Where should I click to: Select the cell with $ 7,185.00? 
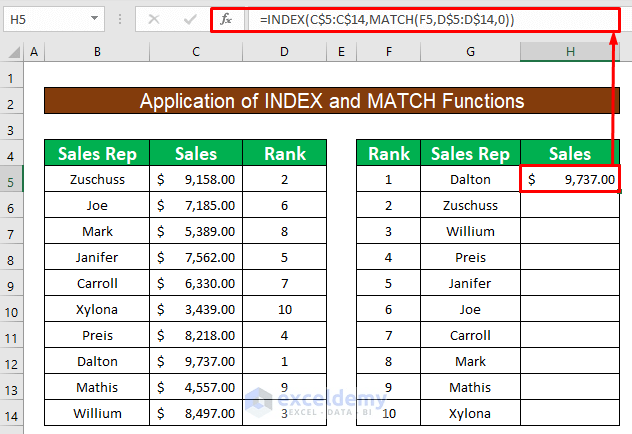196,206
